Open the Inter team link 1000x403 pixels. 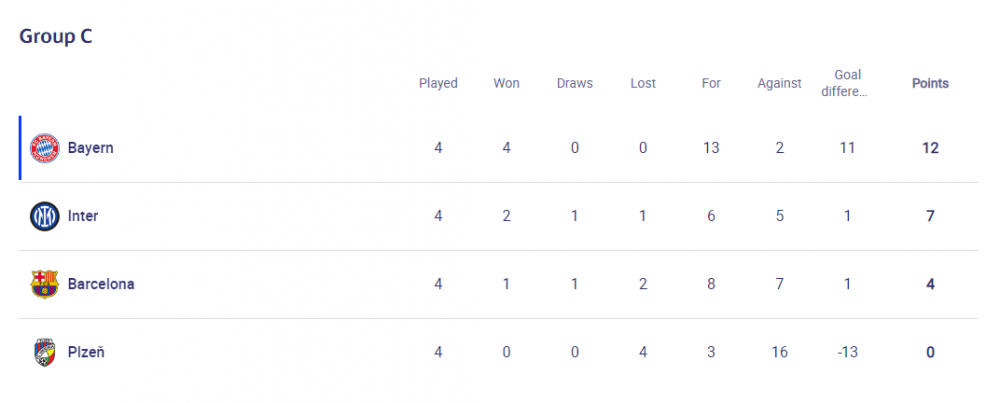(x=83, y=216)
